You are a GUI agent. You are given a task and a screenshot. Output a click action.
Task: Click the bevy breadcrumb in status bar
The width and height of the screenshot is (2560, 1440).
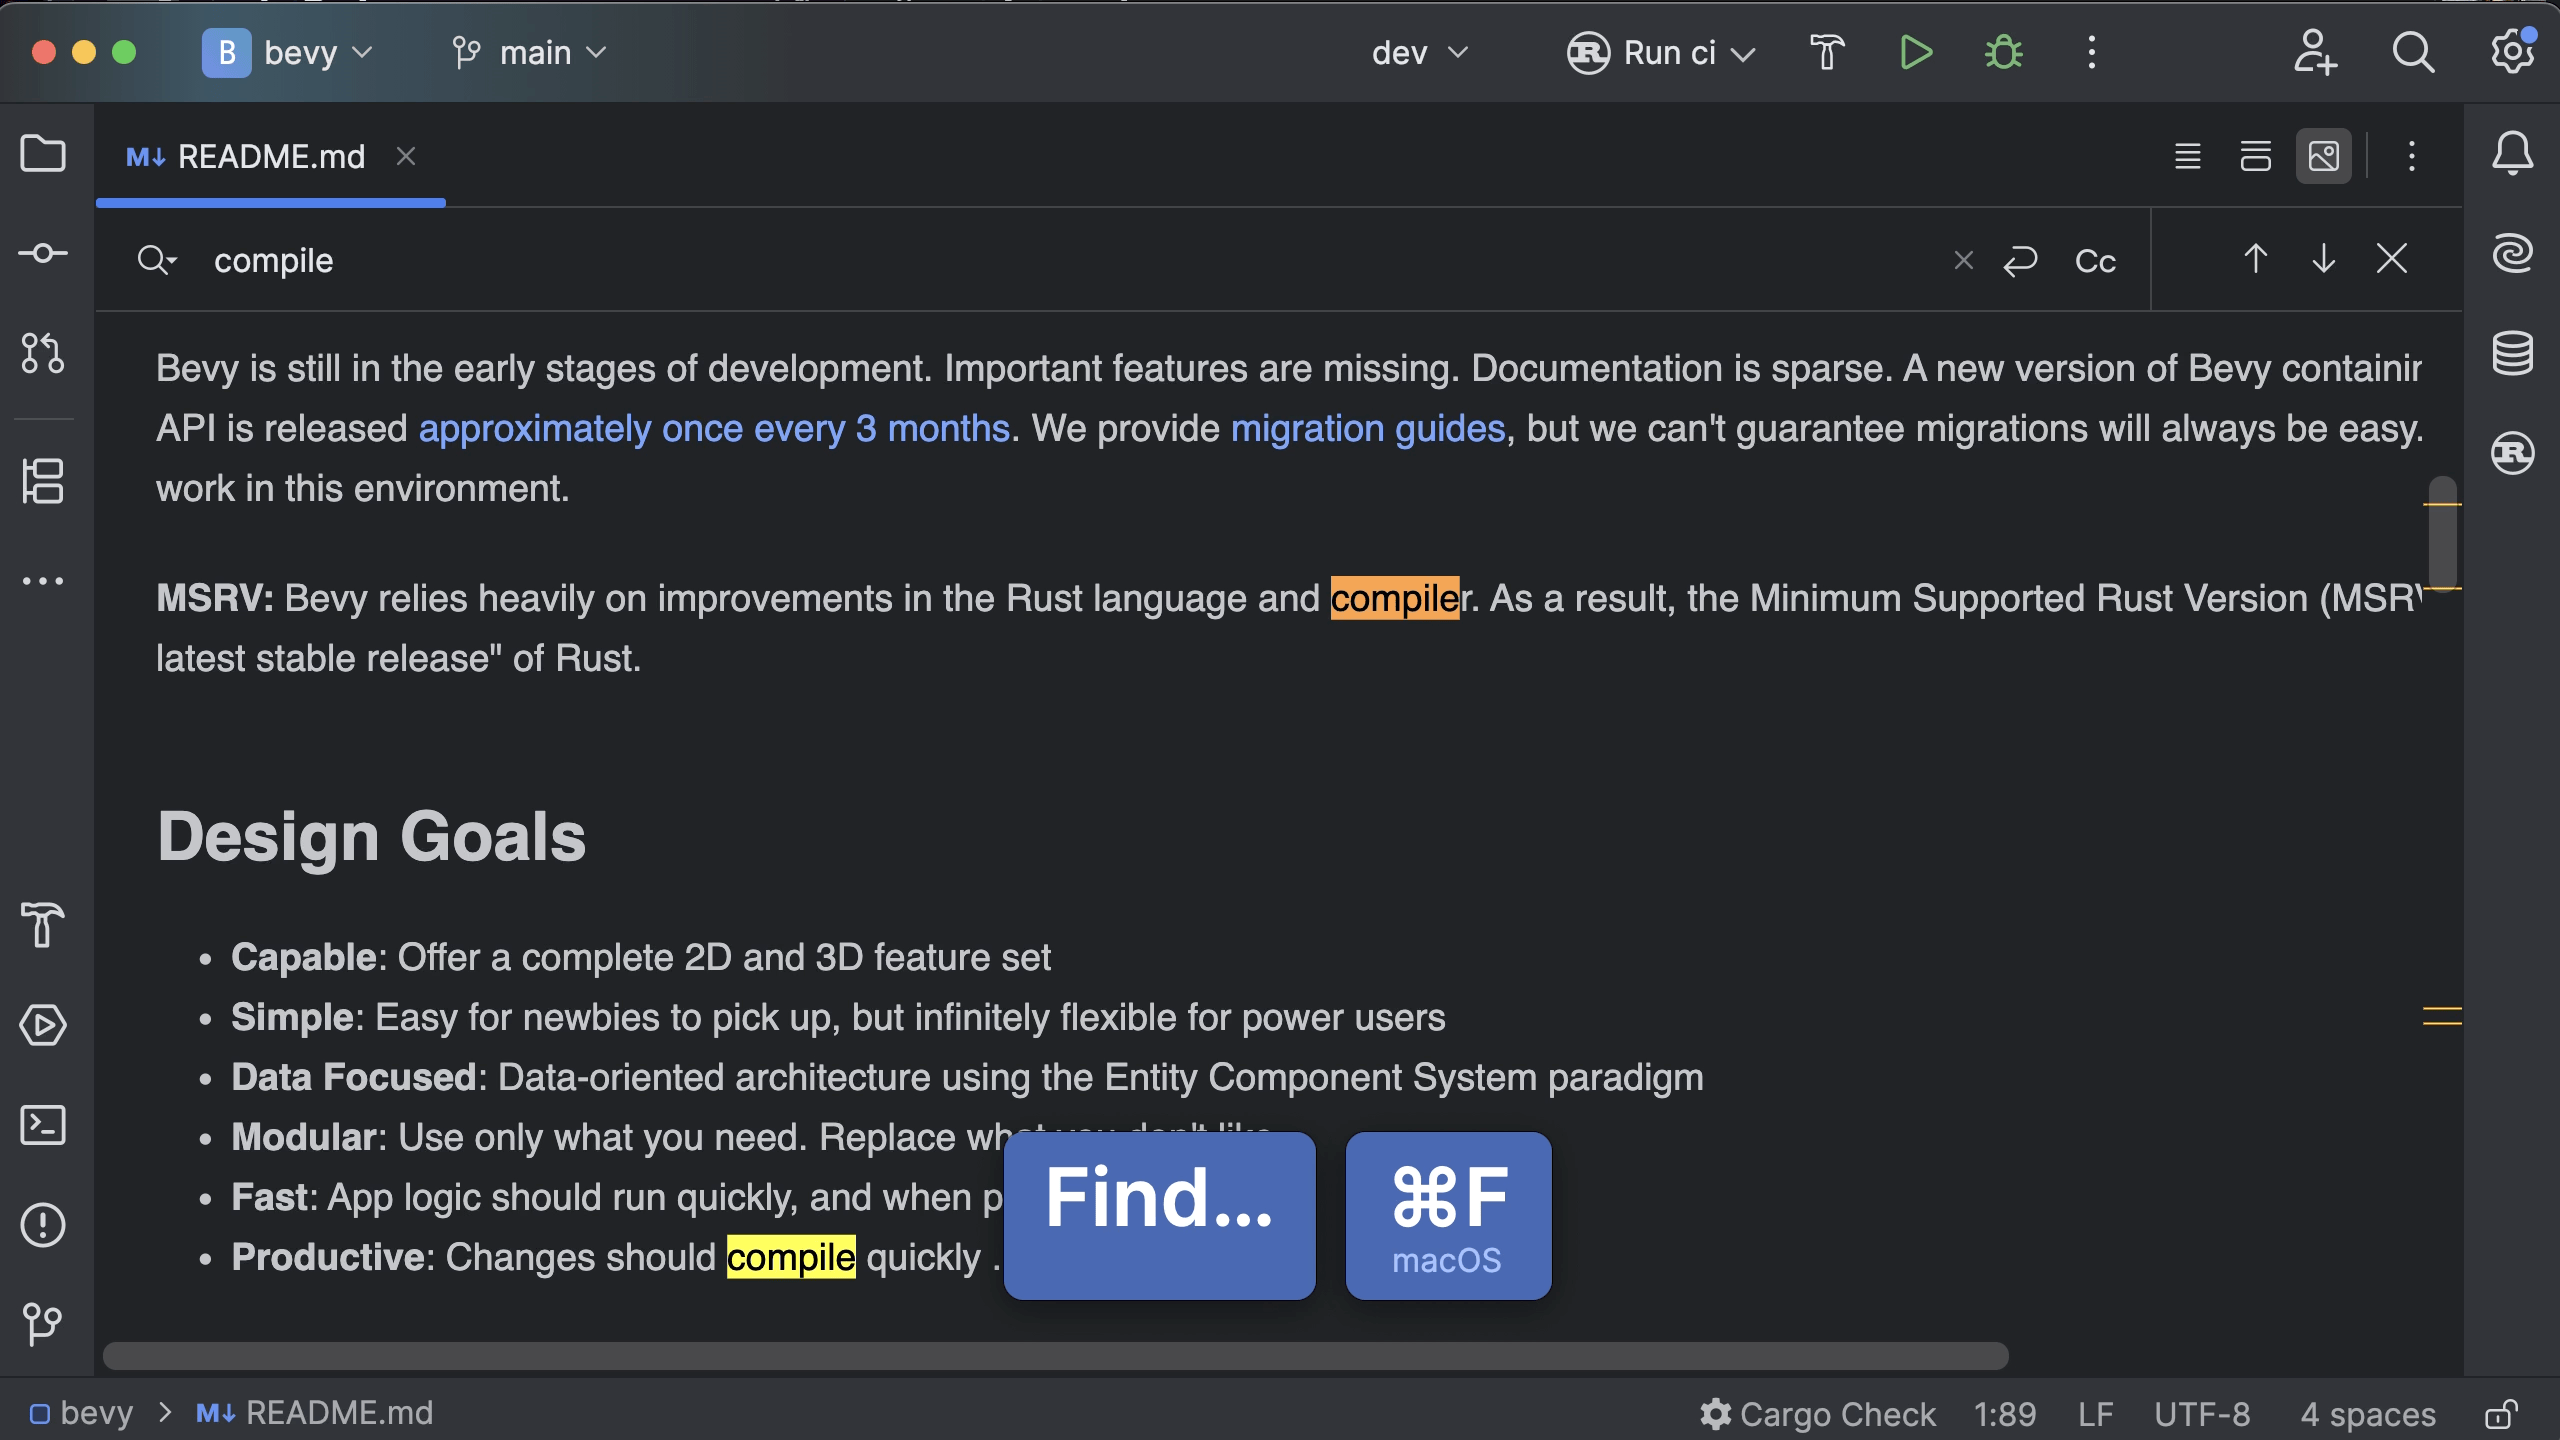95,1413
